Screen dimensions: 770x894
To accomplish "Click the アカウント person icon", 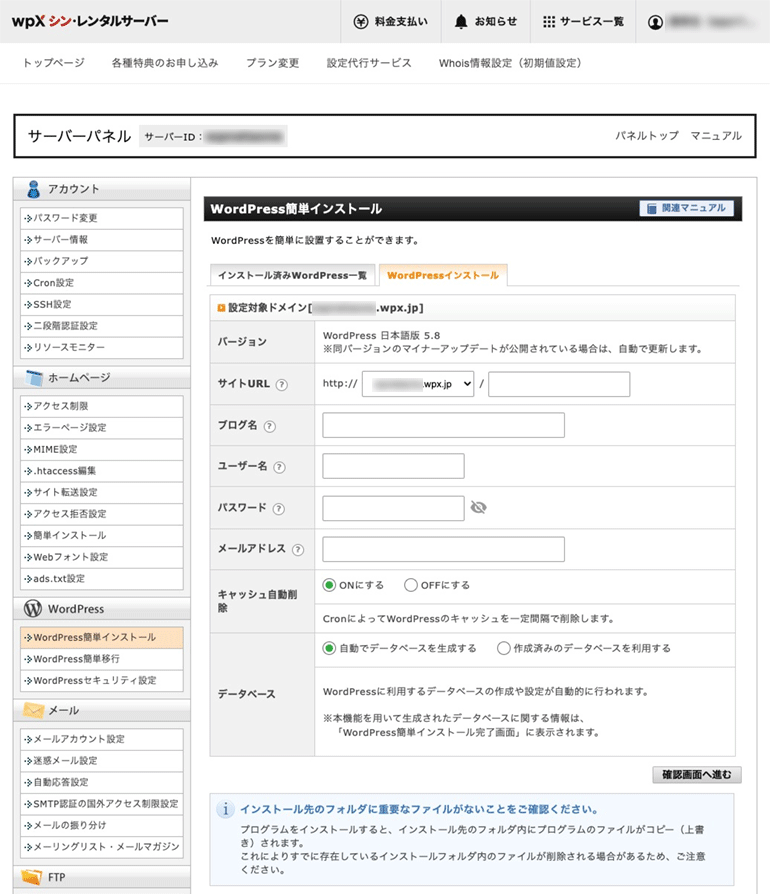I will pos(34,189).
